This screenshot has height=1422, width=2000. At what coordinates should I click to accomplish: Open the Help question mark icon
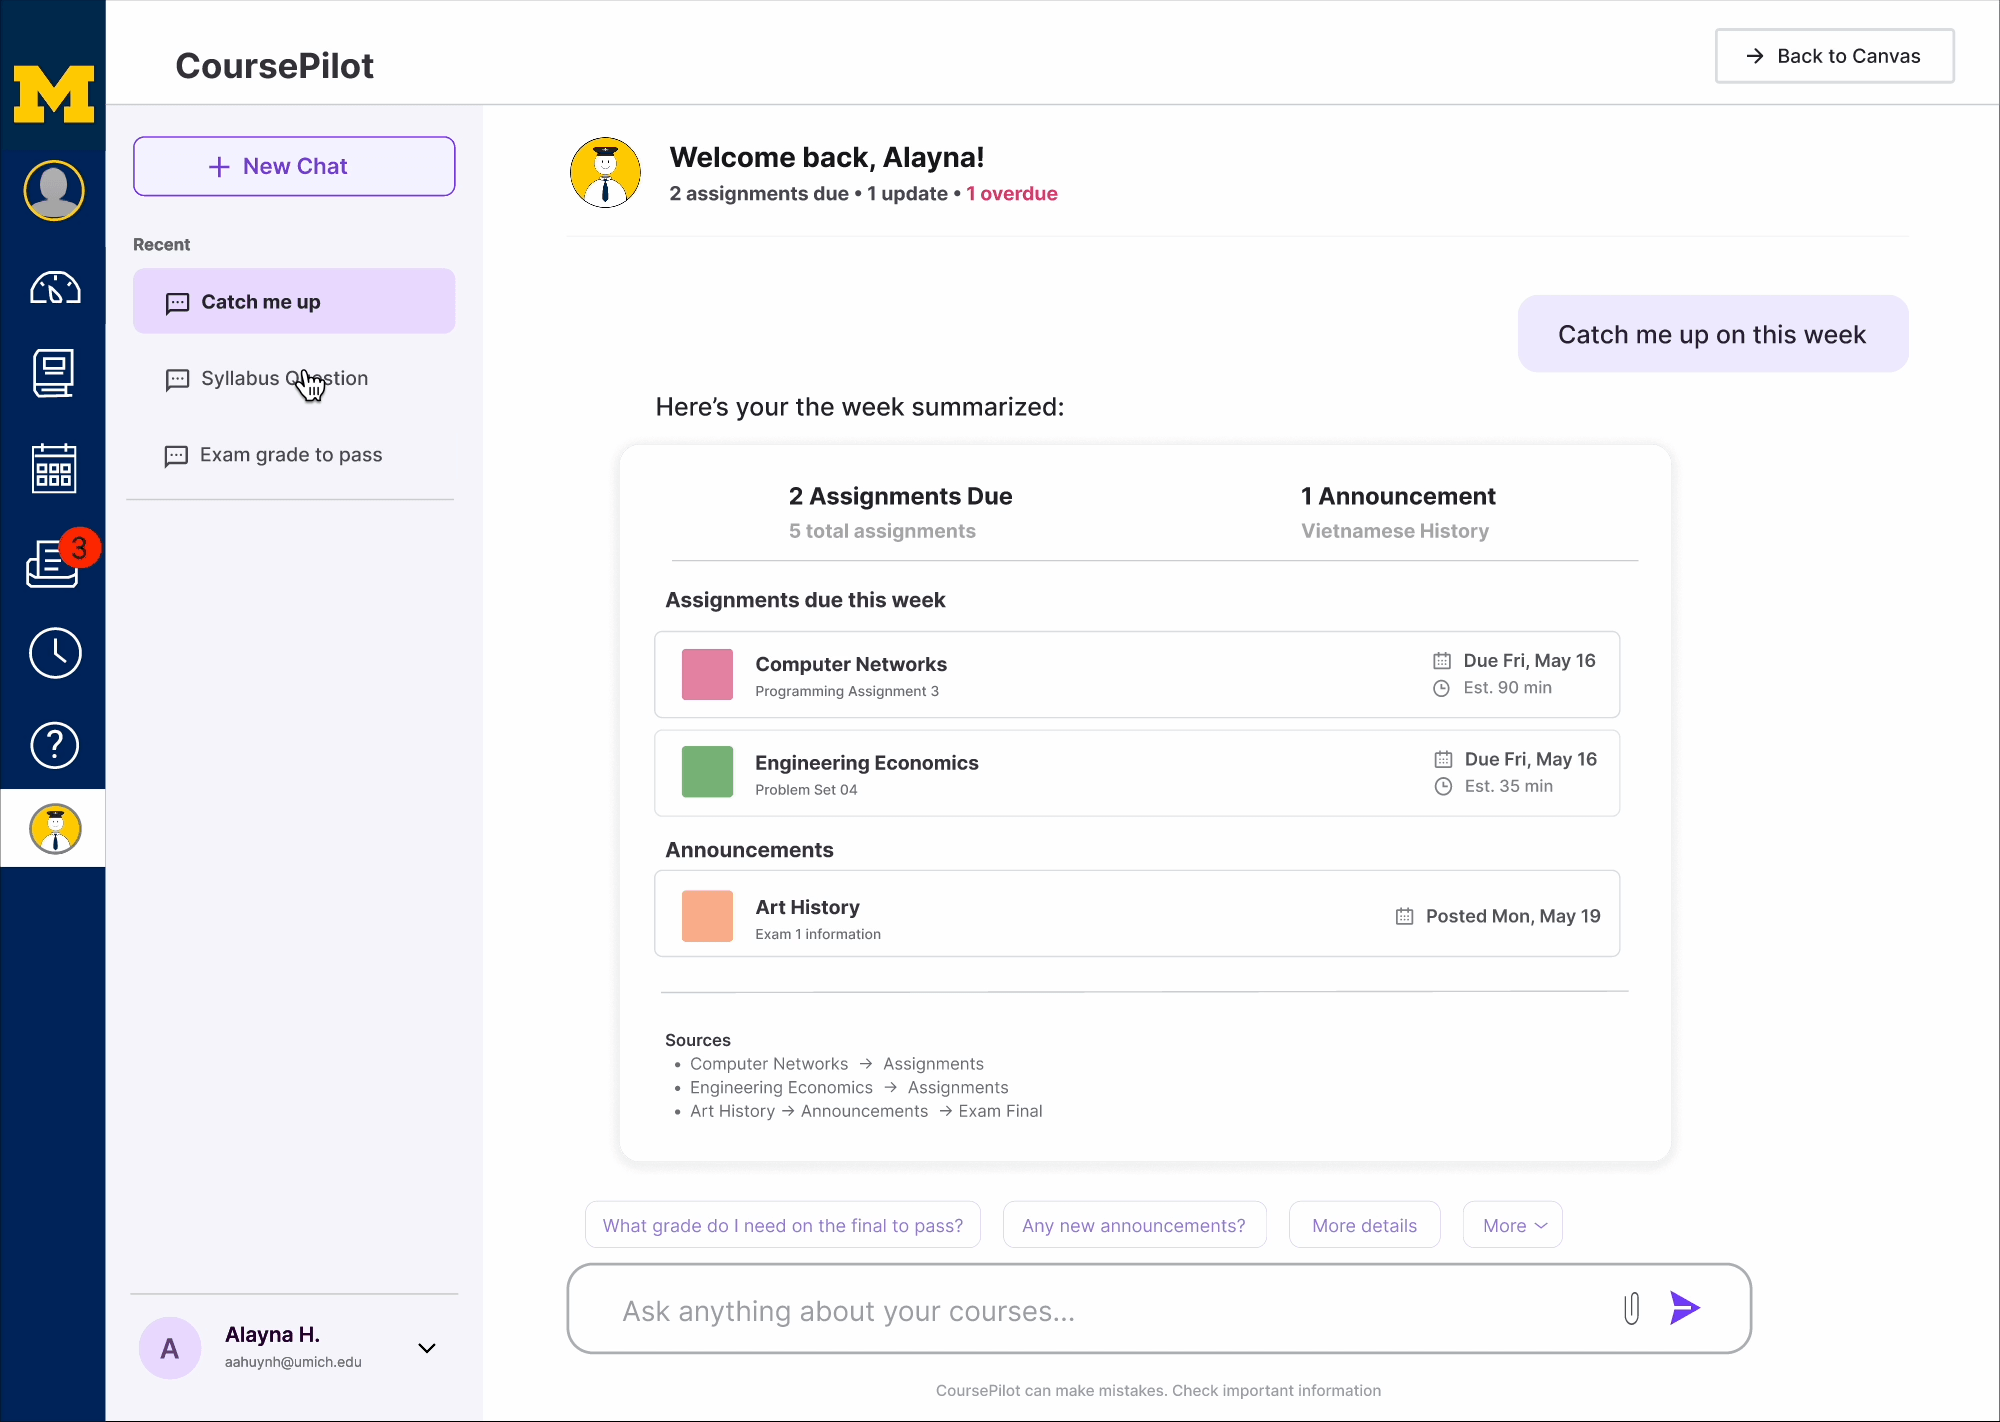click(55, 745)
